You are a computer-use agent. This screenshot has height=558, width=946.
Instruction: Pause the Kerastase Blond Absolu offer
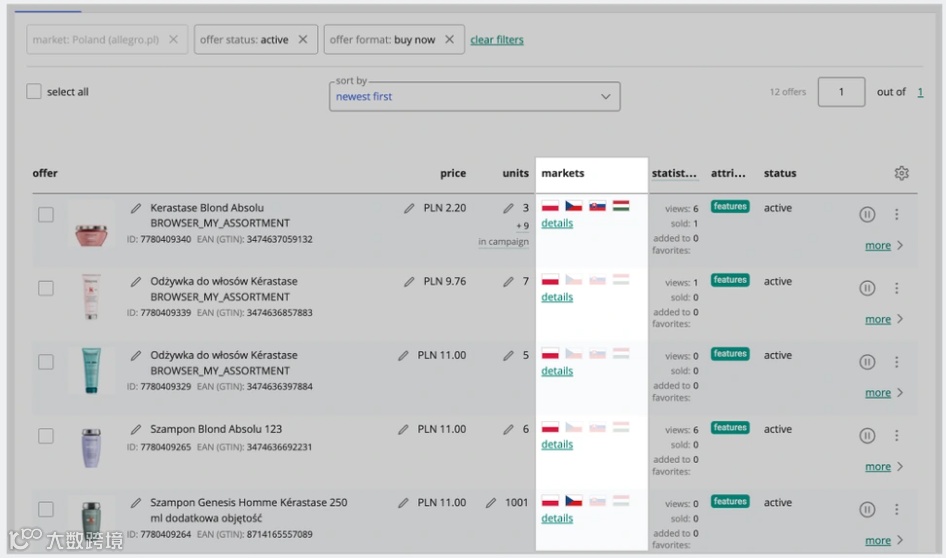[867, 214]
